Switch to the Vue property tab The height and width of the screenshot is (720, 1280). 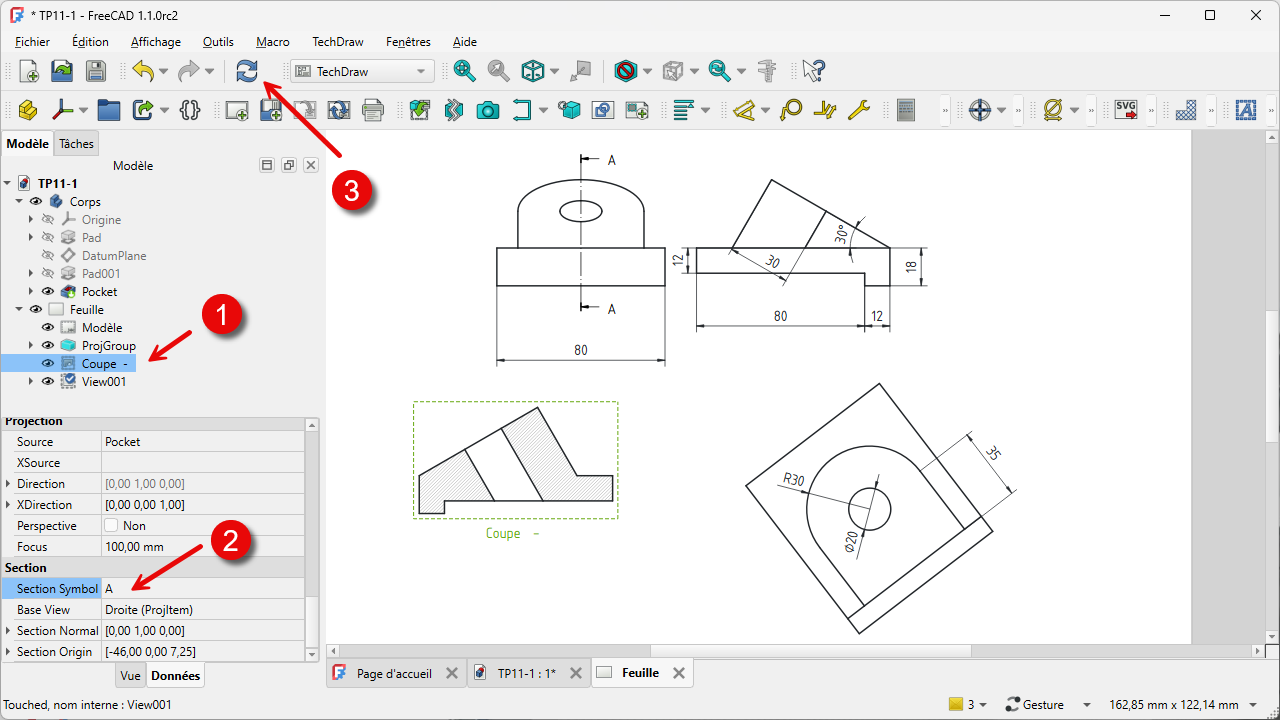[x=130, y=676]
